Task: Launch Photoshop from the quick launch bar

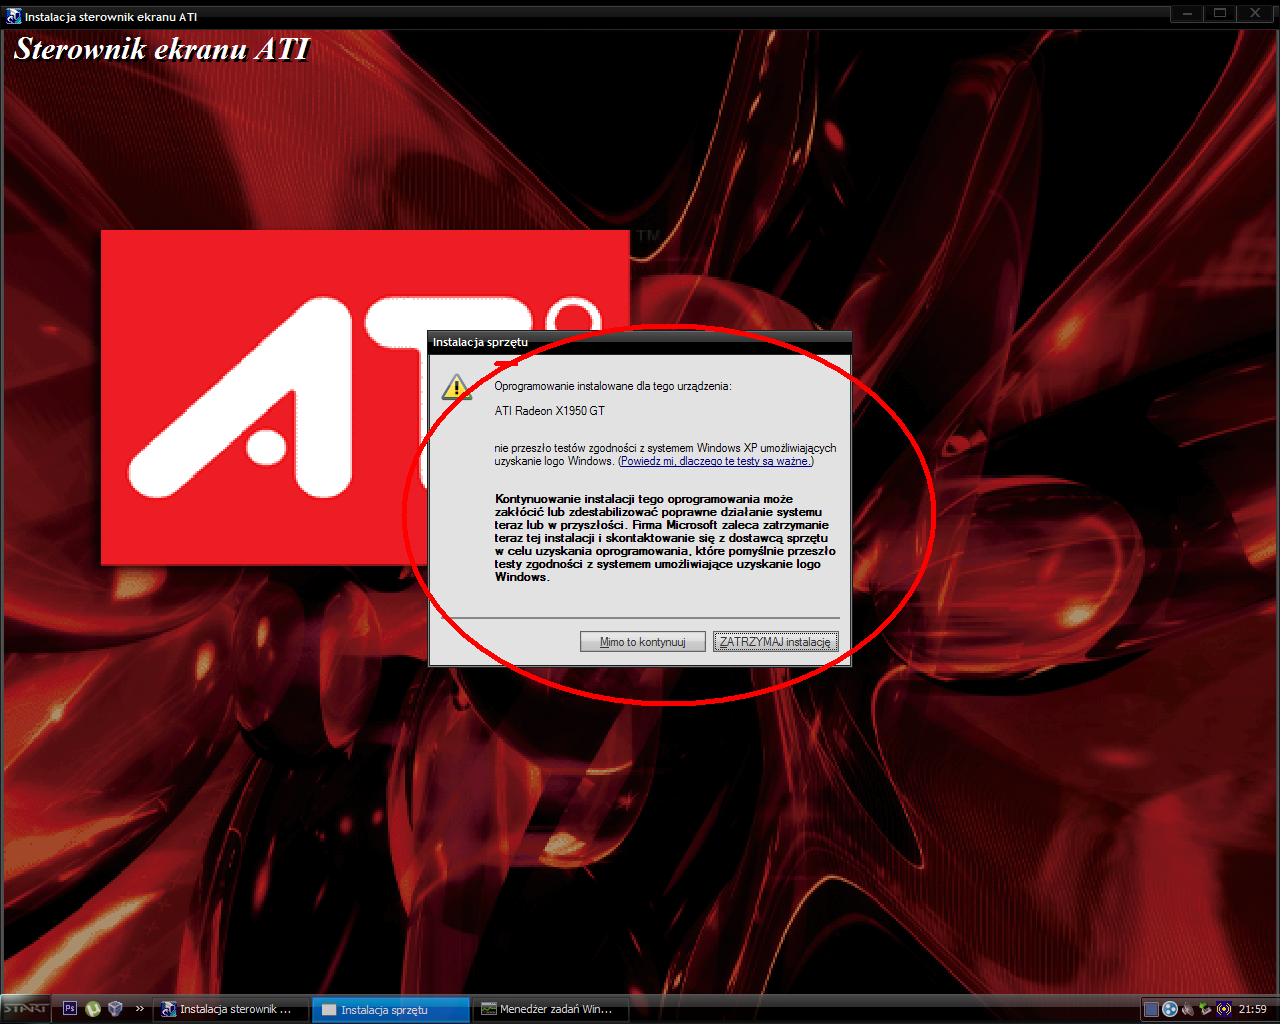Action: point(70,1009)
